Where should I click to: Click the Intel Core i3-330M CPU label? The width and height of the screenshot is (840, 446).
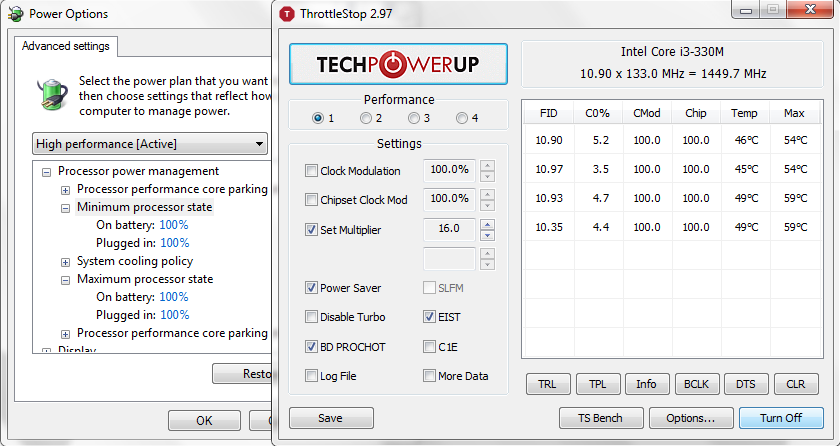click(672, 52)
